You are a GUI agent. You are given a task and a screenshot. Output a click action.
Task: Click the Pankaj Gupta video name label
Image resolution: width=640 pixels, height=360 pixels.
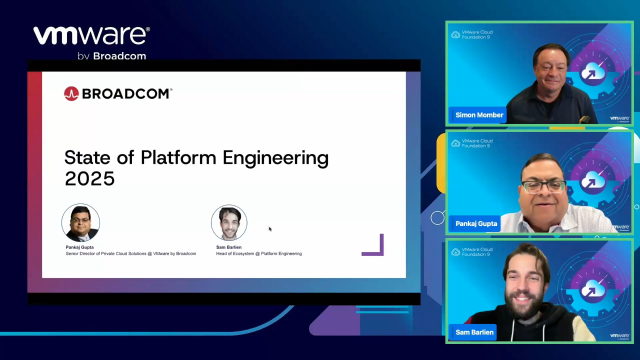tap(476, 224)
